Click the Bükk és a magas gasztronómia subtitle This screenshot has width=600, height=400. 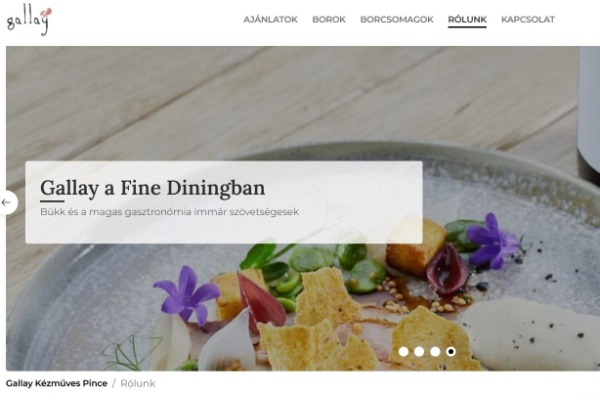(x=170, y=212)
